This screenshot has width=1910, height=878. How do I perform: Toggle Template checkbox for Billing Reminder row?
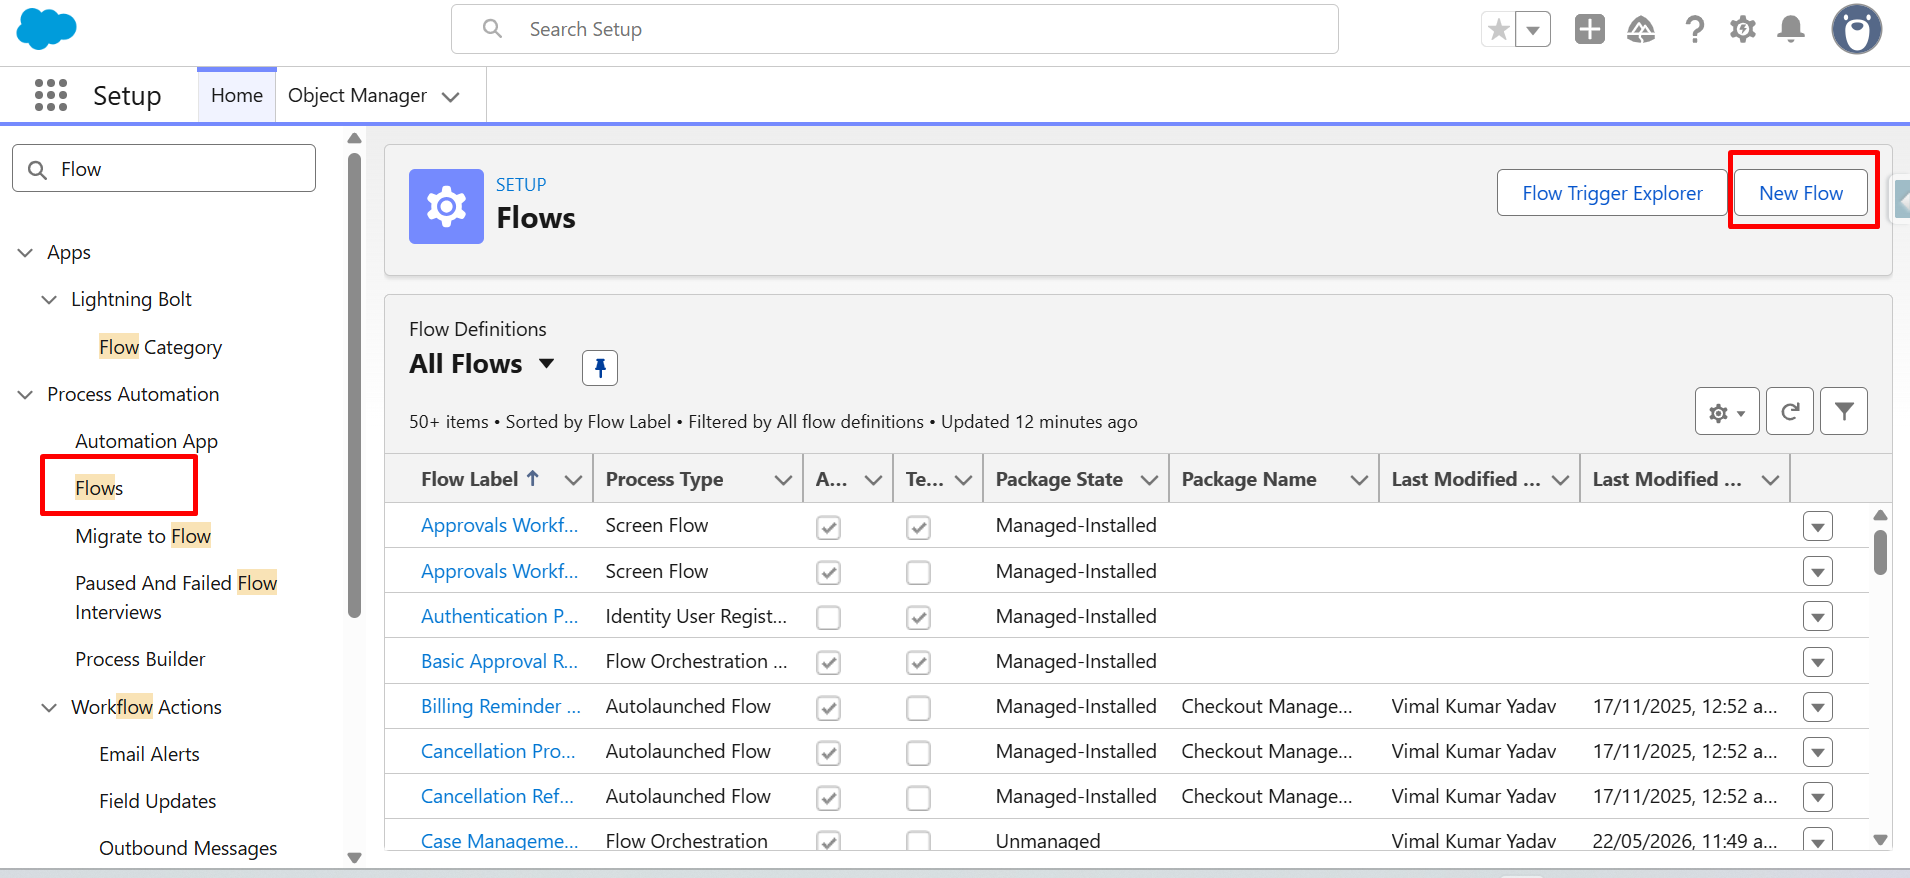click(918, 708)
